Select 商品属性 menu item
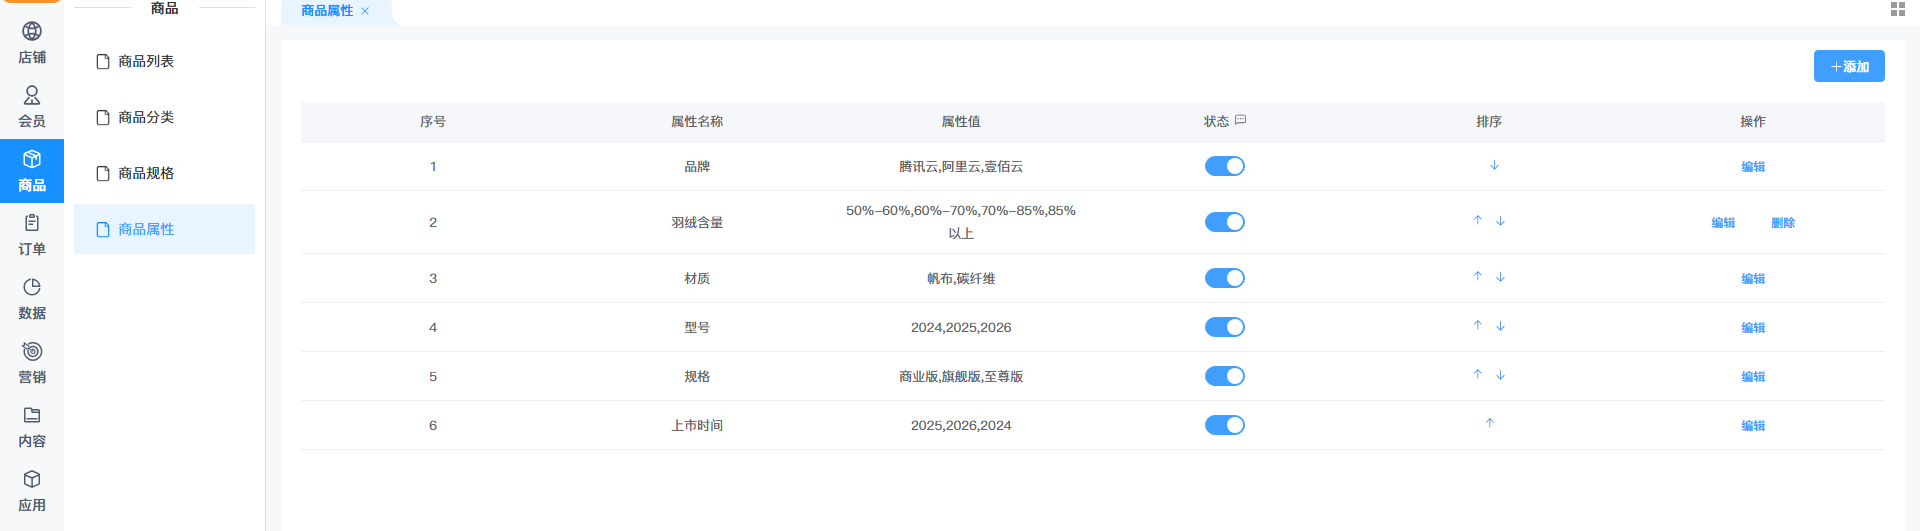The width and height of the screenshot is (1920, 531). point(164,229)
